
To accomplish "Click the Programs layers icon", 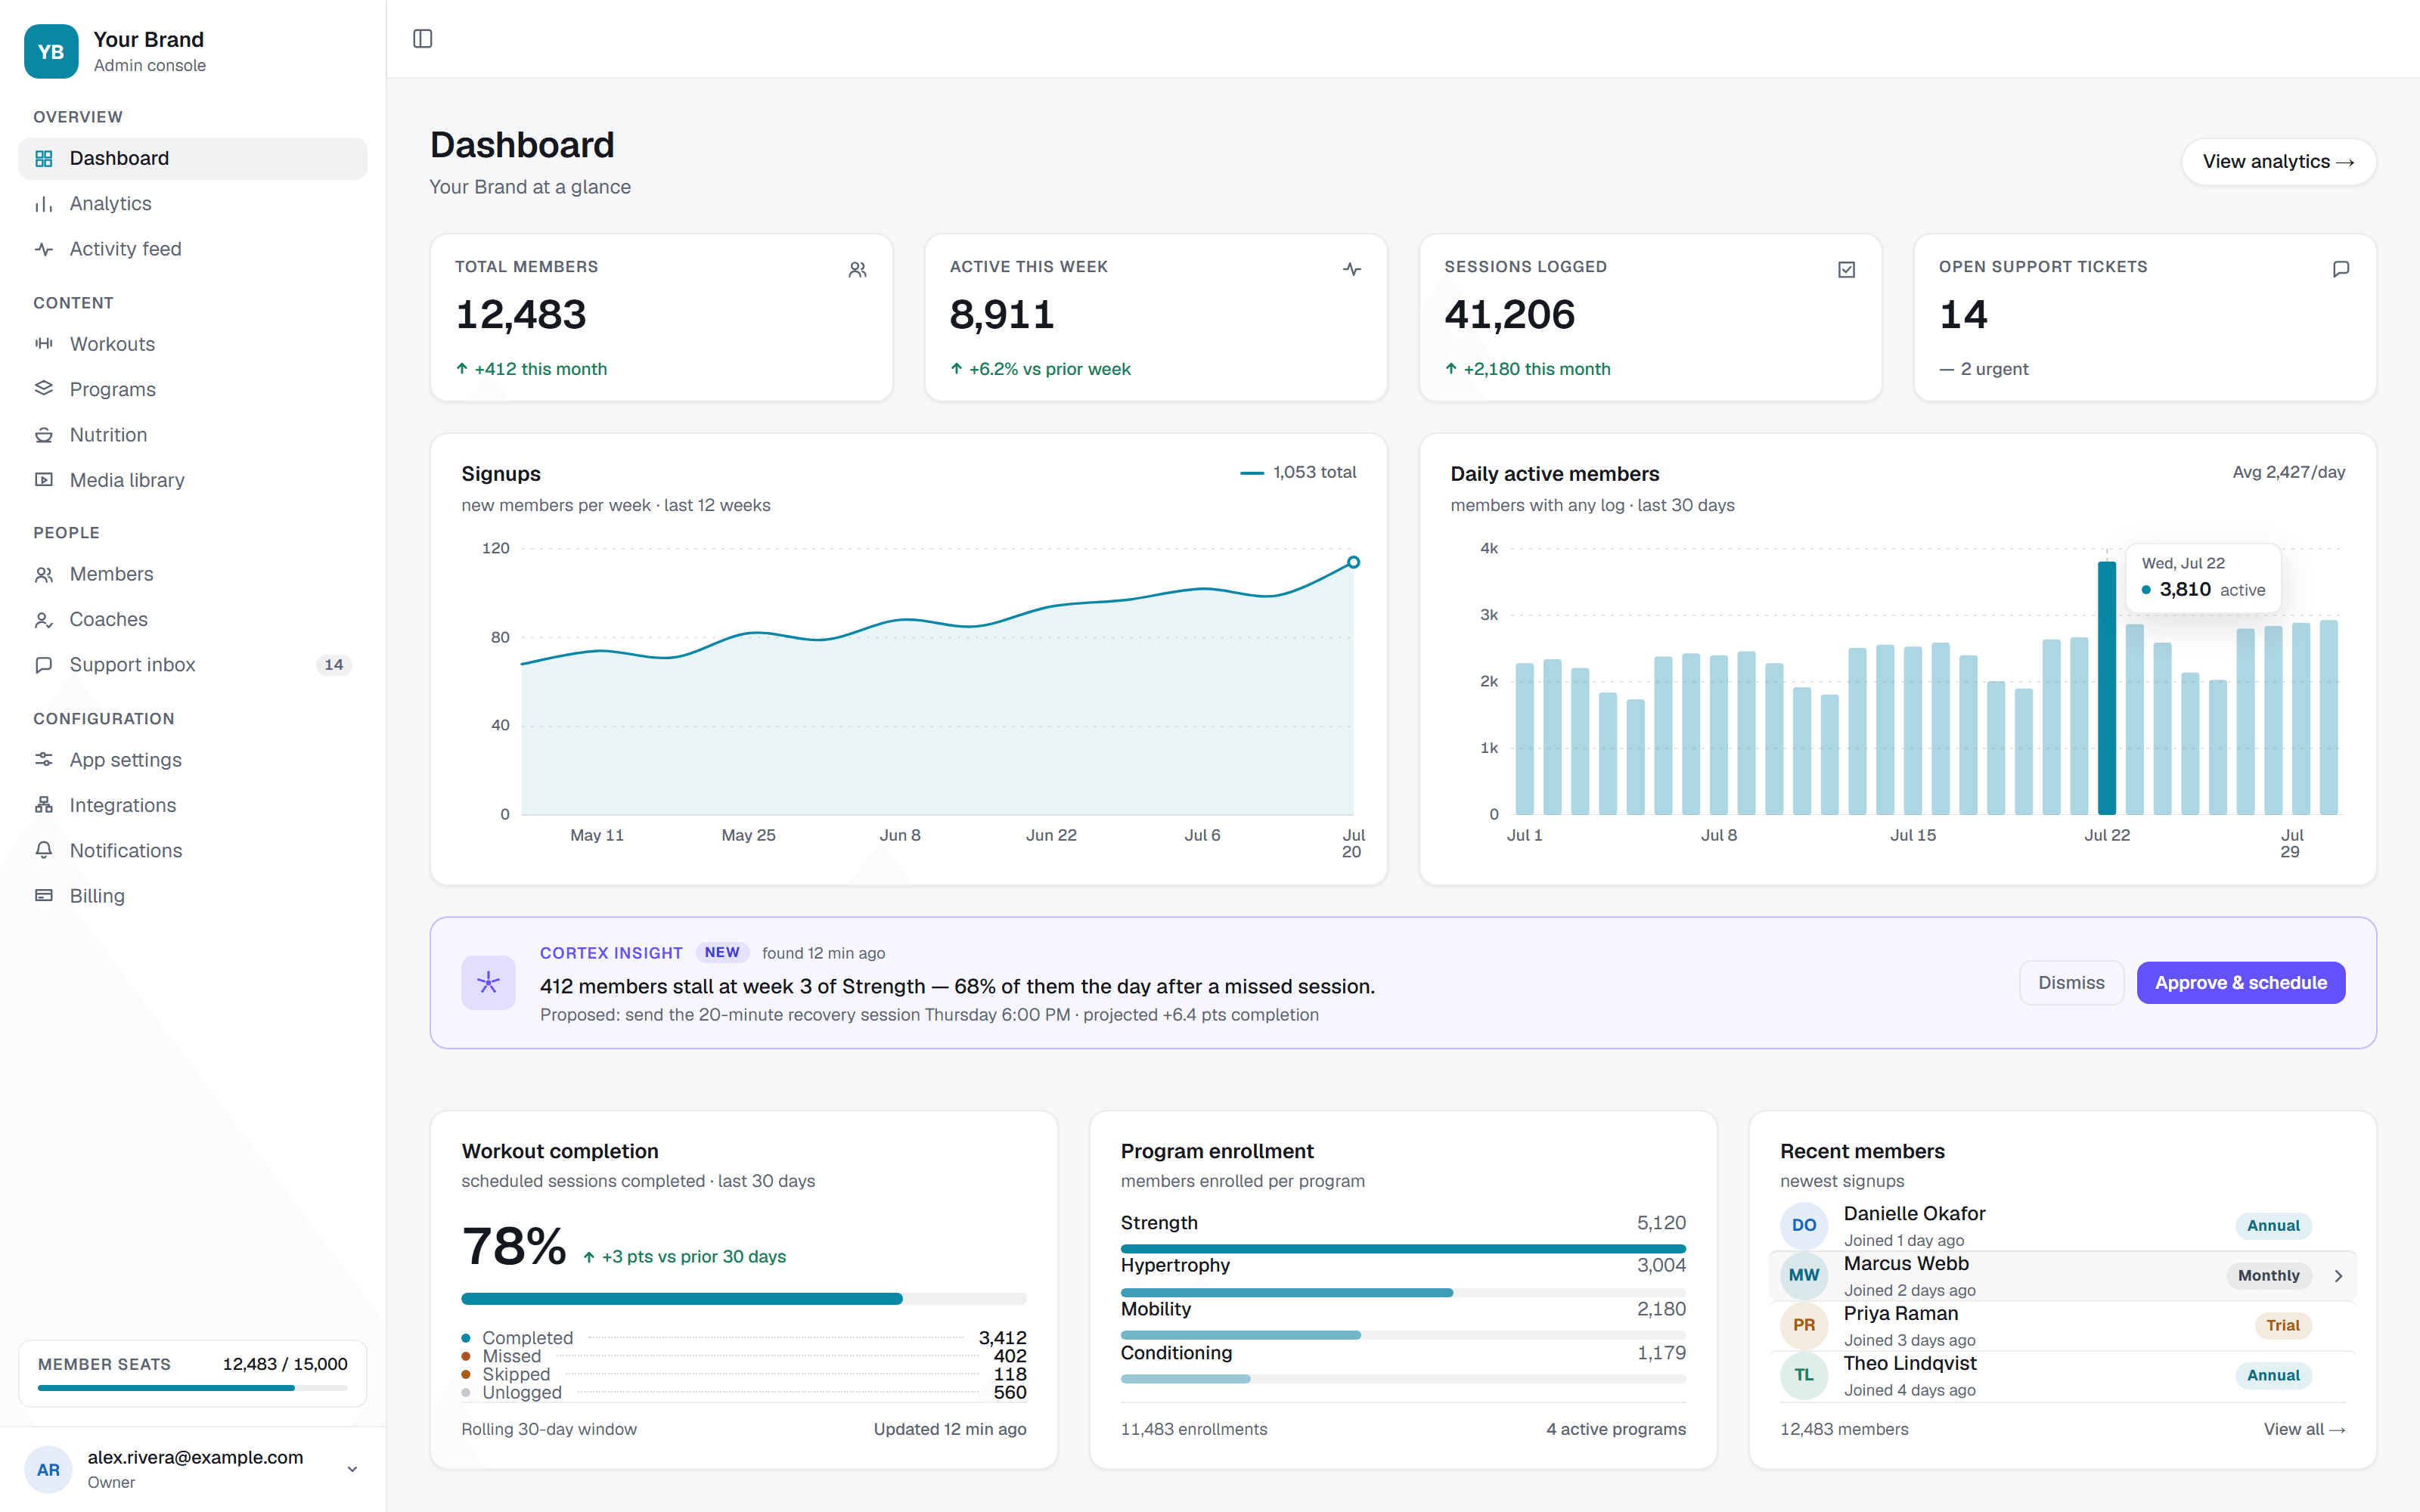I will [x=44, y=389].
